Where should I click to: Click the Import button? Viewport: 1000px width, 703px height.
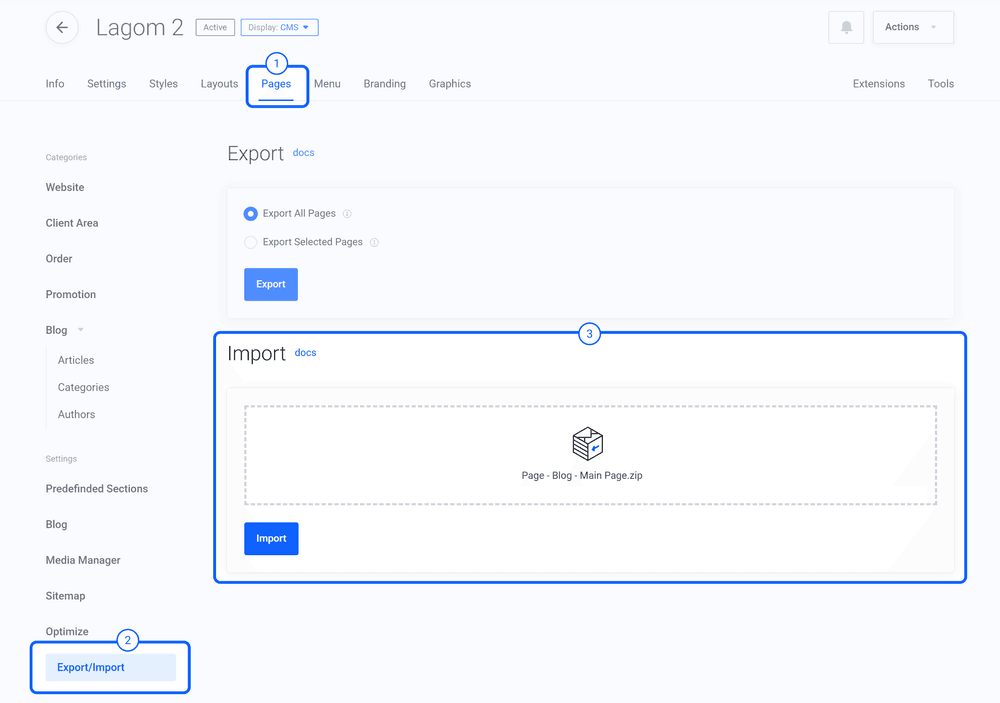coord(270,538)
